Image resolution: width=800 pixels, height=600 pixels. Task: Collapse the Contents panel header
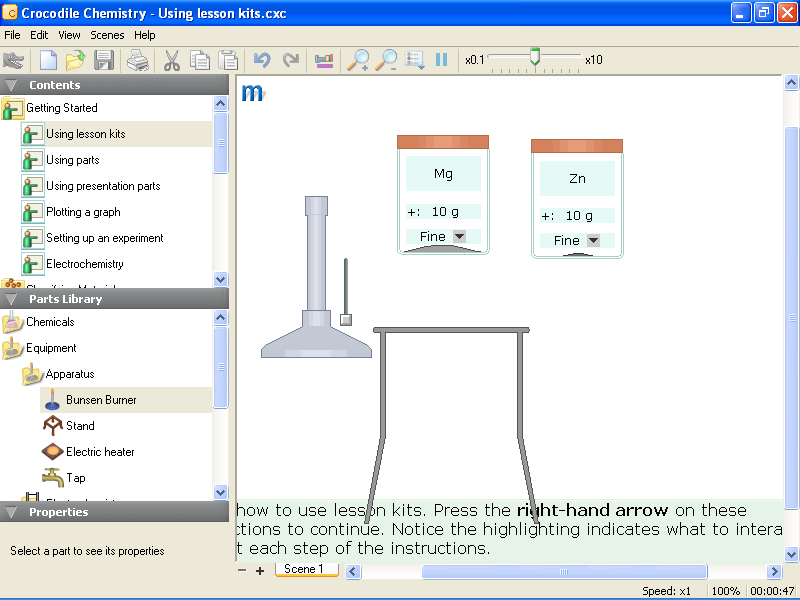coord(12,85)
